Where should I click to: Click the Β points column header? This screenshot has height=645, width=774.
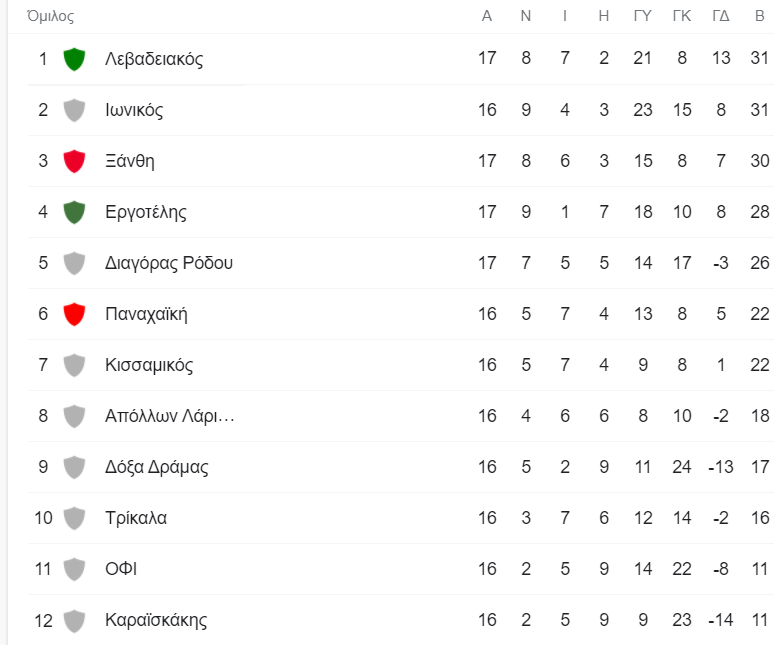coord(760,16)
